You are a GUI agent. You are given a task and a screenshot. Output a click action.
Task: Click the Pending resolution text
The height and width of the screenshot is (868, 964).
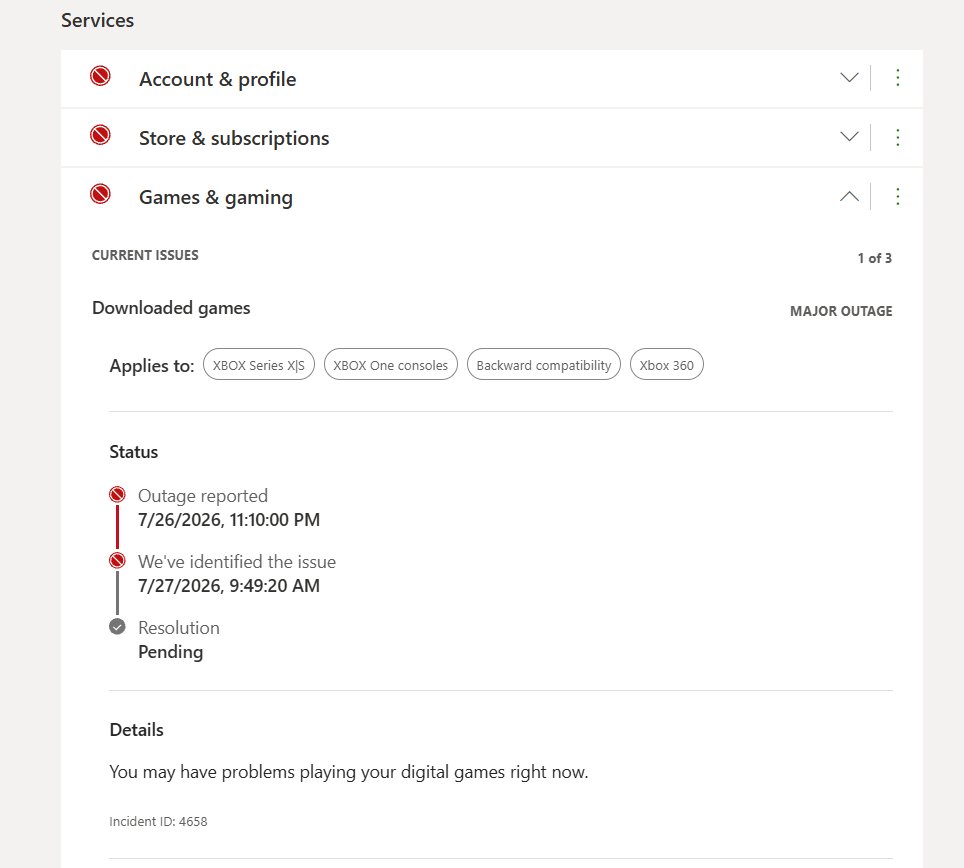tap(170, 652)
